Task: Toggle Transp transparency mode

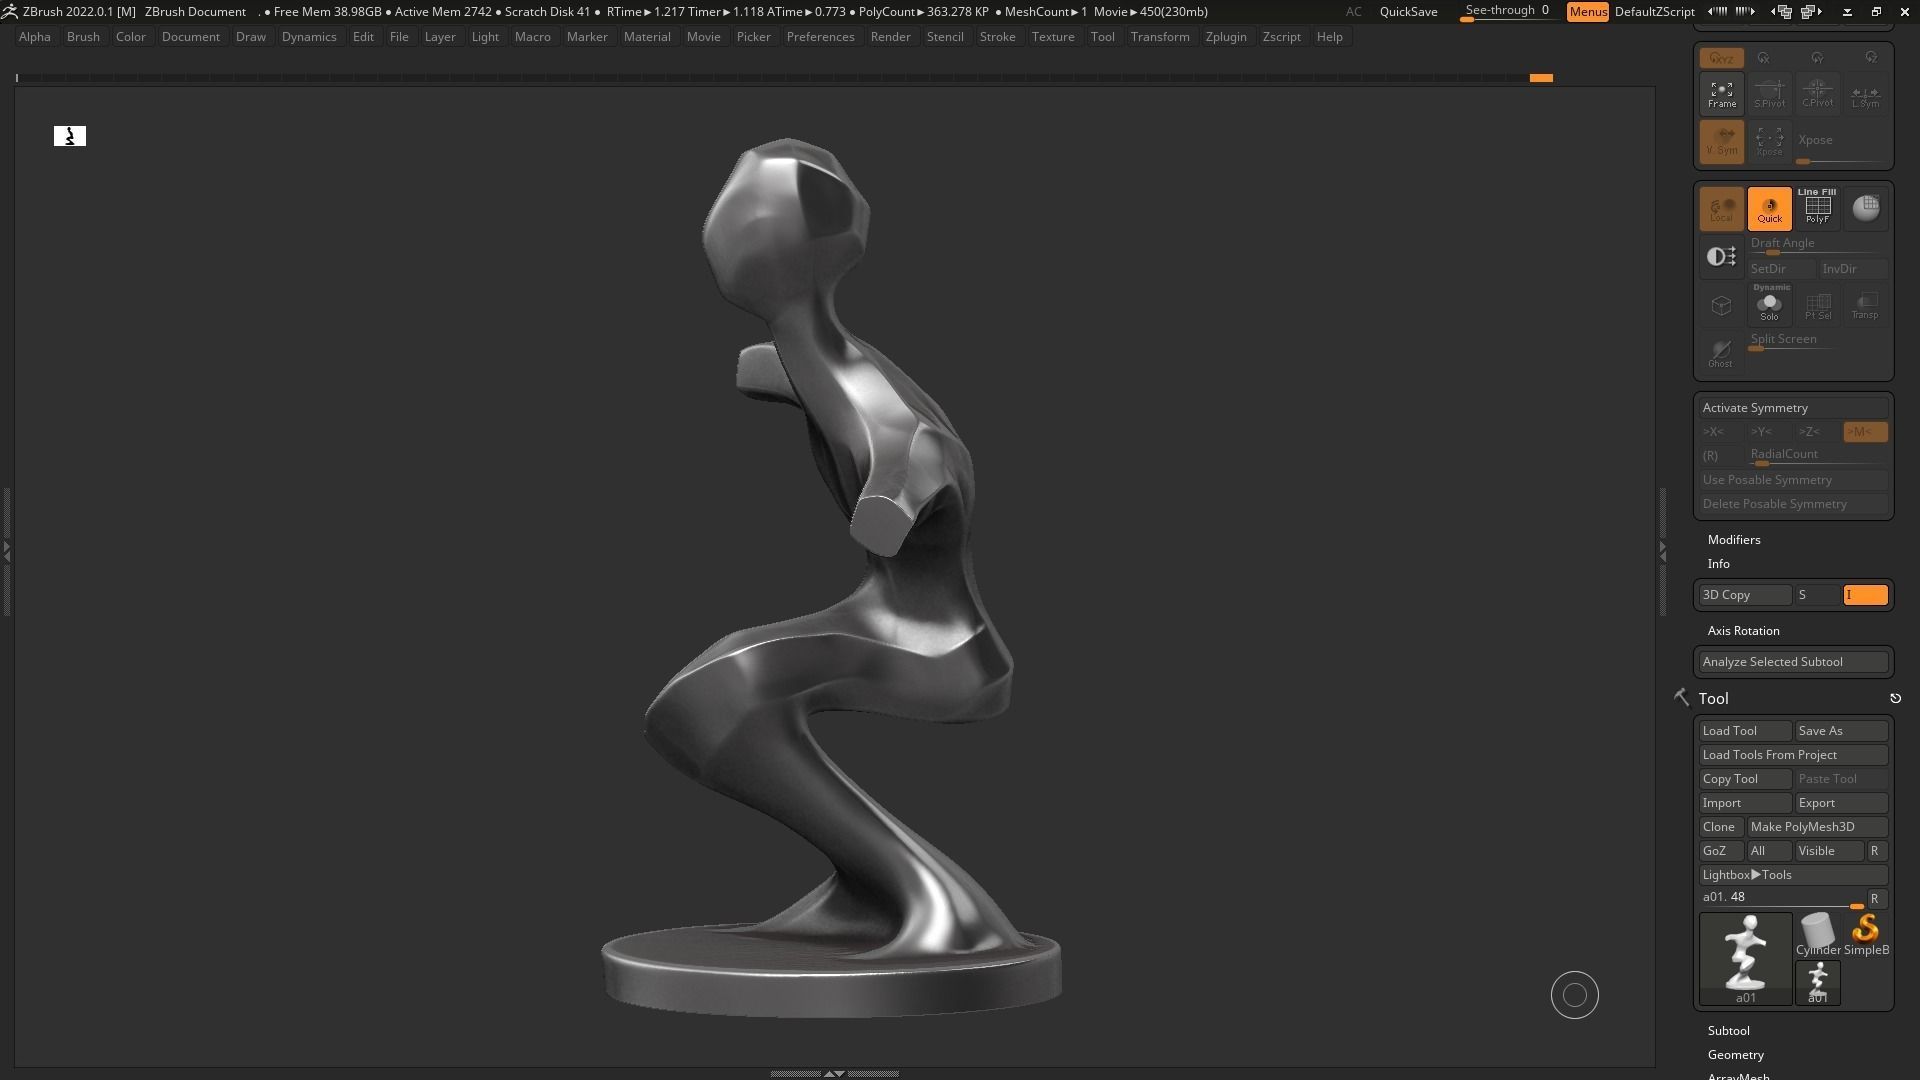Action: click(x=1865, y=305)
